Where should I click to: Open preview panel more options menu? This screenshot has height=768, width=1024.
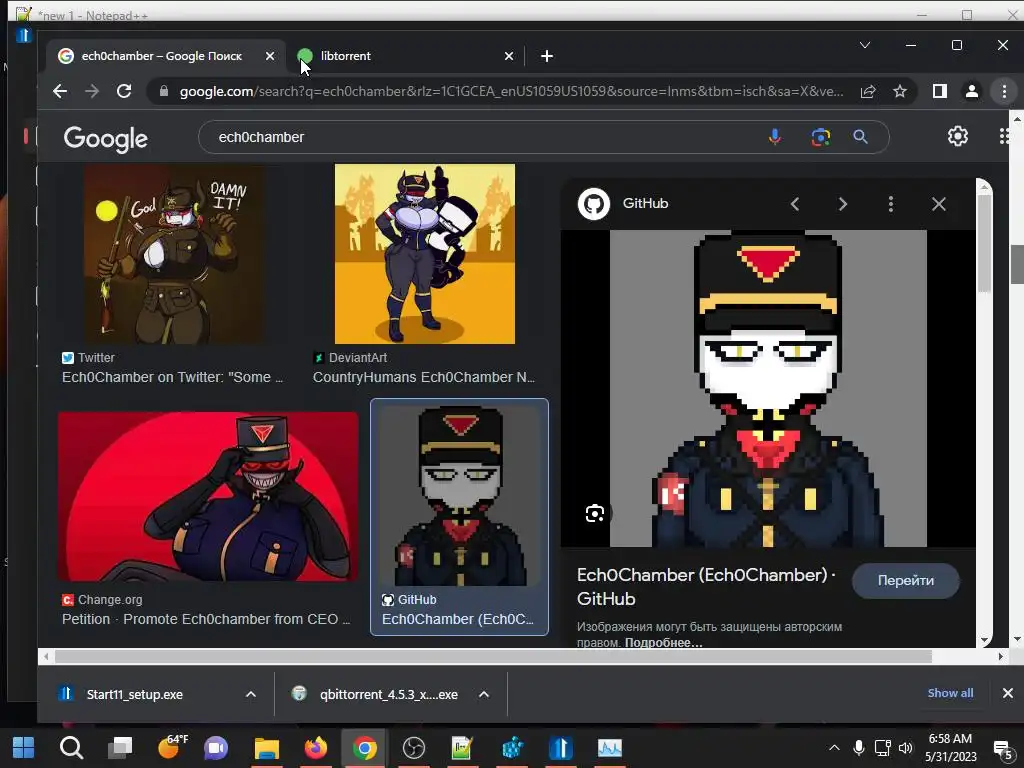[x=891, y=204]
